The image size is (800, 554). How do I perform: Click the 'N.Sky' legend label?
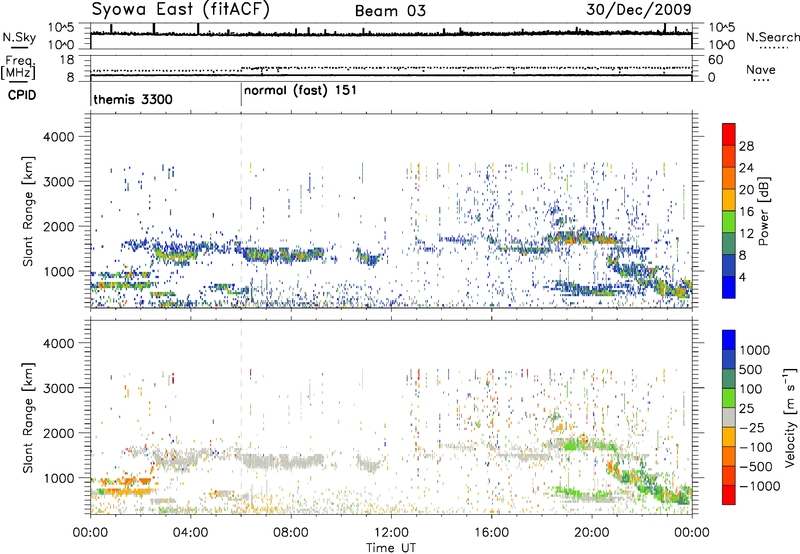(x=19, y=37)
